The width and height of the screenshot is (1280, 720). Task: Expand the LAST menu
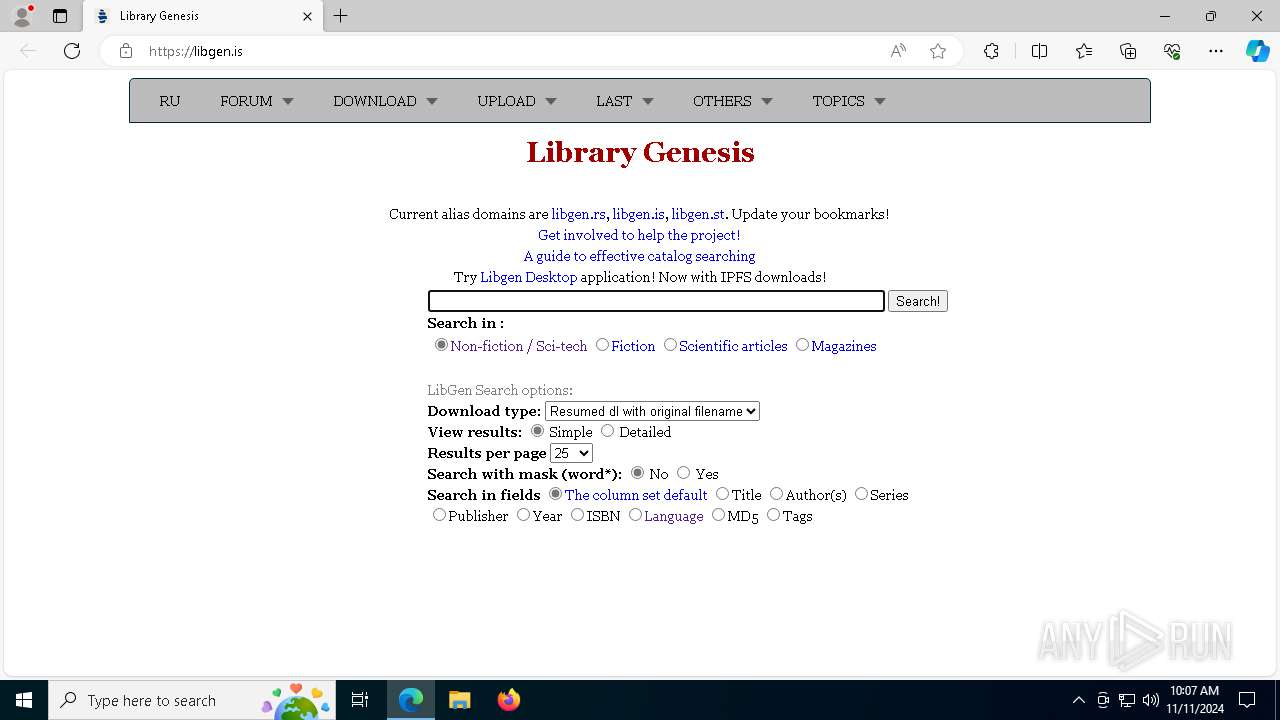tap(625, 101)
